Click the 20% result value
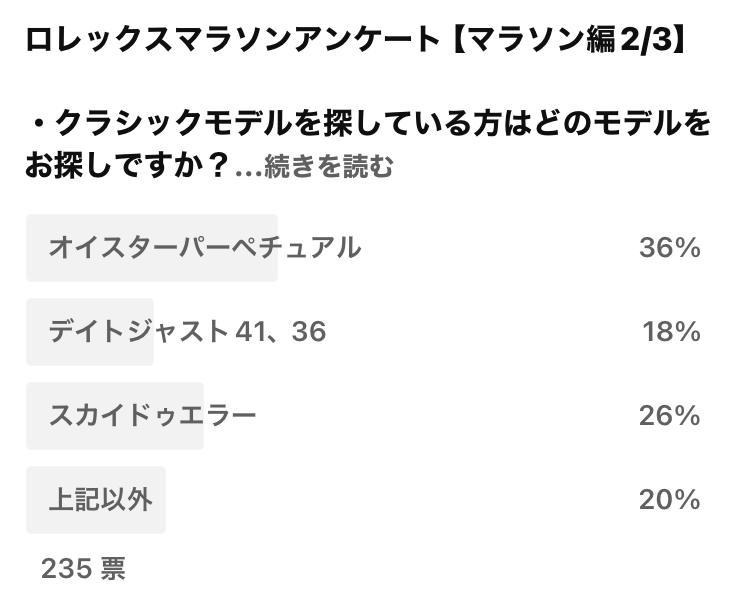The height and width of the screenshot is (603, 750). click(670, 500)
